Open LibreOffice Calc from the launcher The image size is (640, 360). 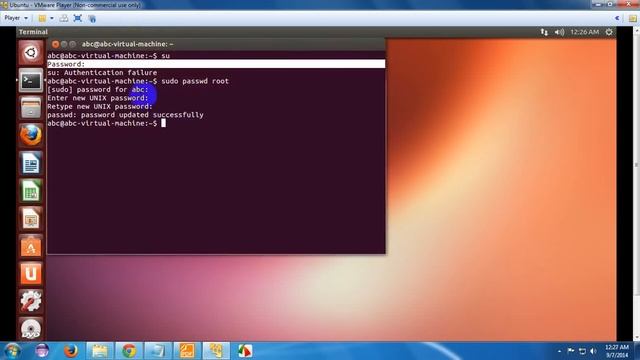tap(31, 191)
